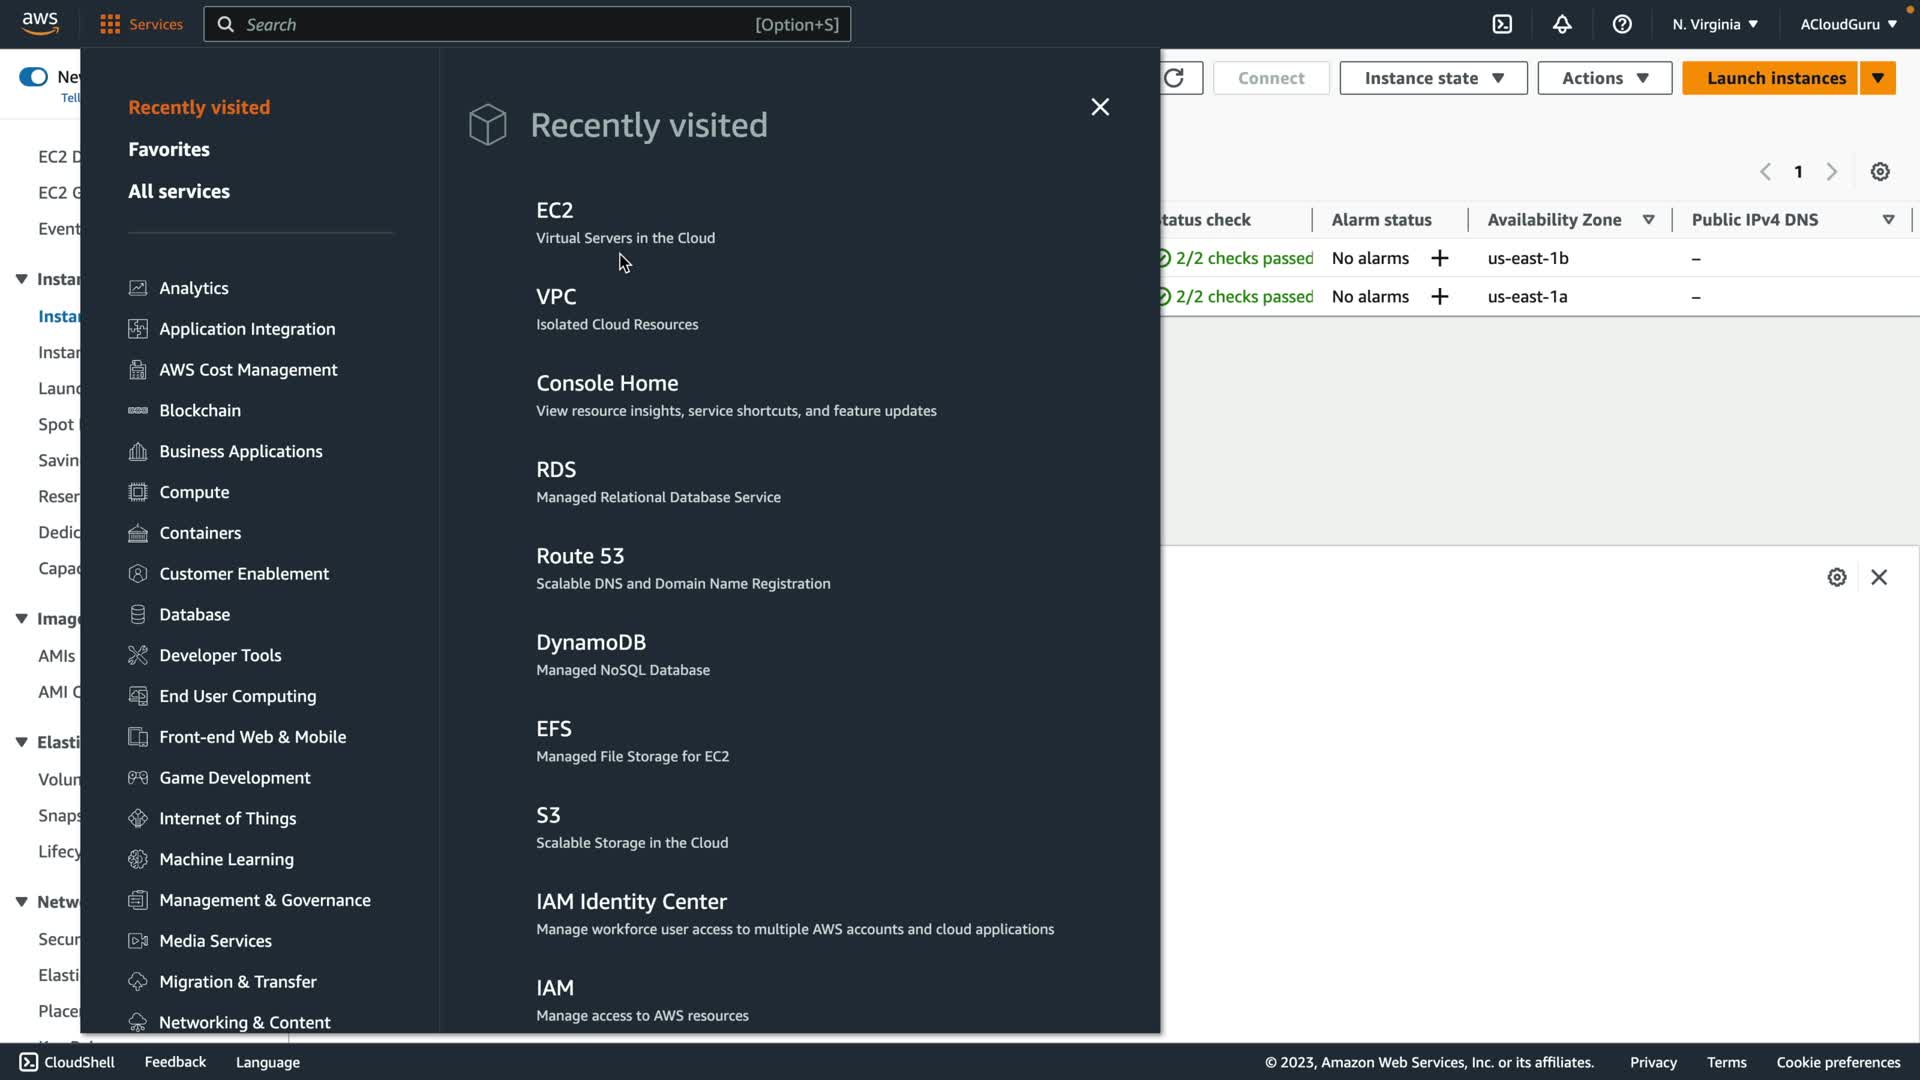Open the Actions dropdown menu
Viewport: 1920px width, 1080px height.
1604,78
